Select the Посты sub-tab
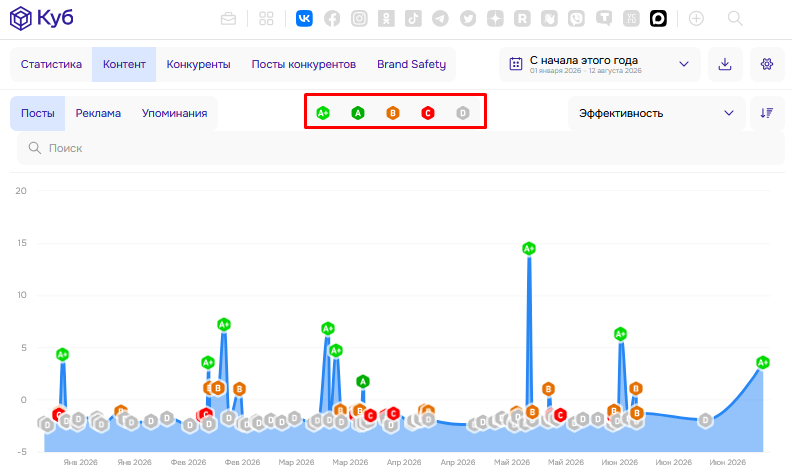 (x=38, y=113)
